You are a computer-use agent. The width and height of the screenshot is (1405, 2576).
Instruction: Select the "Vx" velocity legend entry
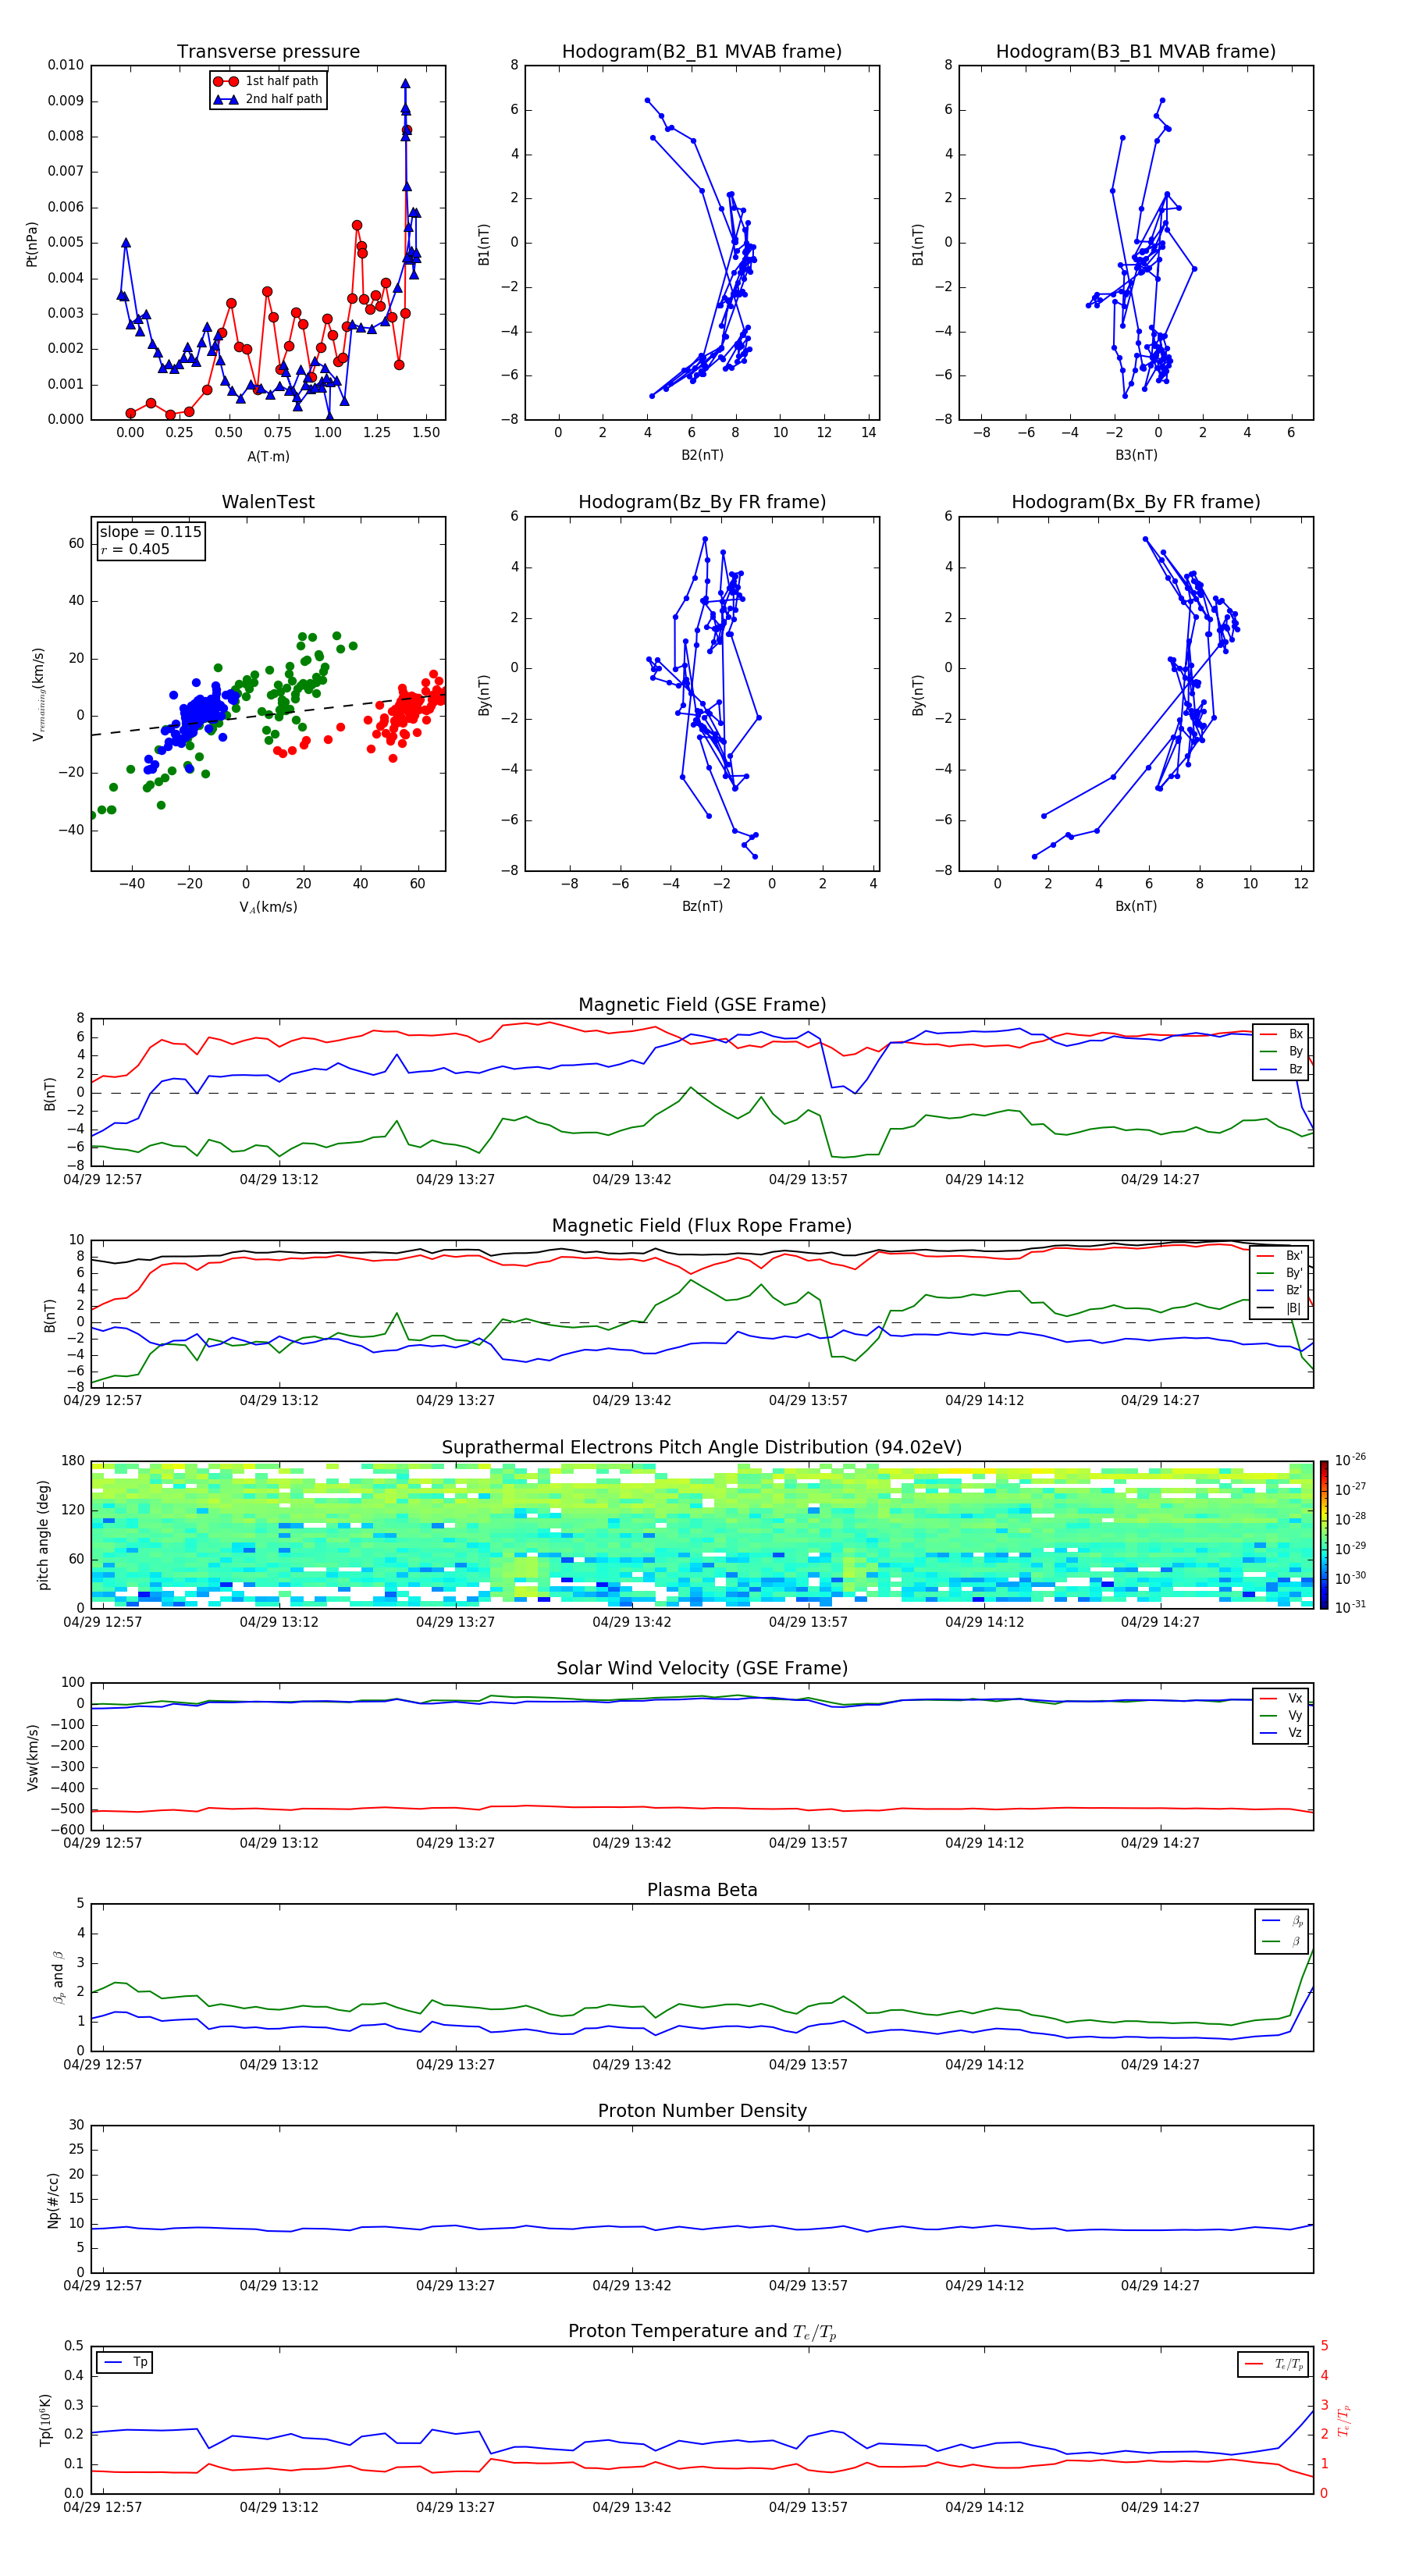(1281, 1698)
